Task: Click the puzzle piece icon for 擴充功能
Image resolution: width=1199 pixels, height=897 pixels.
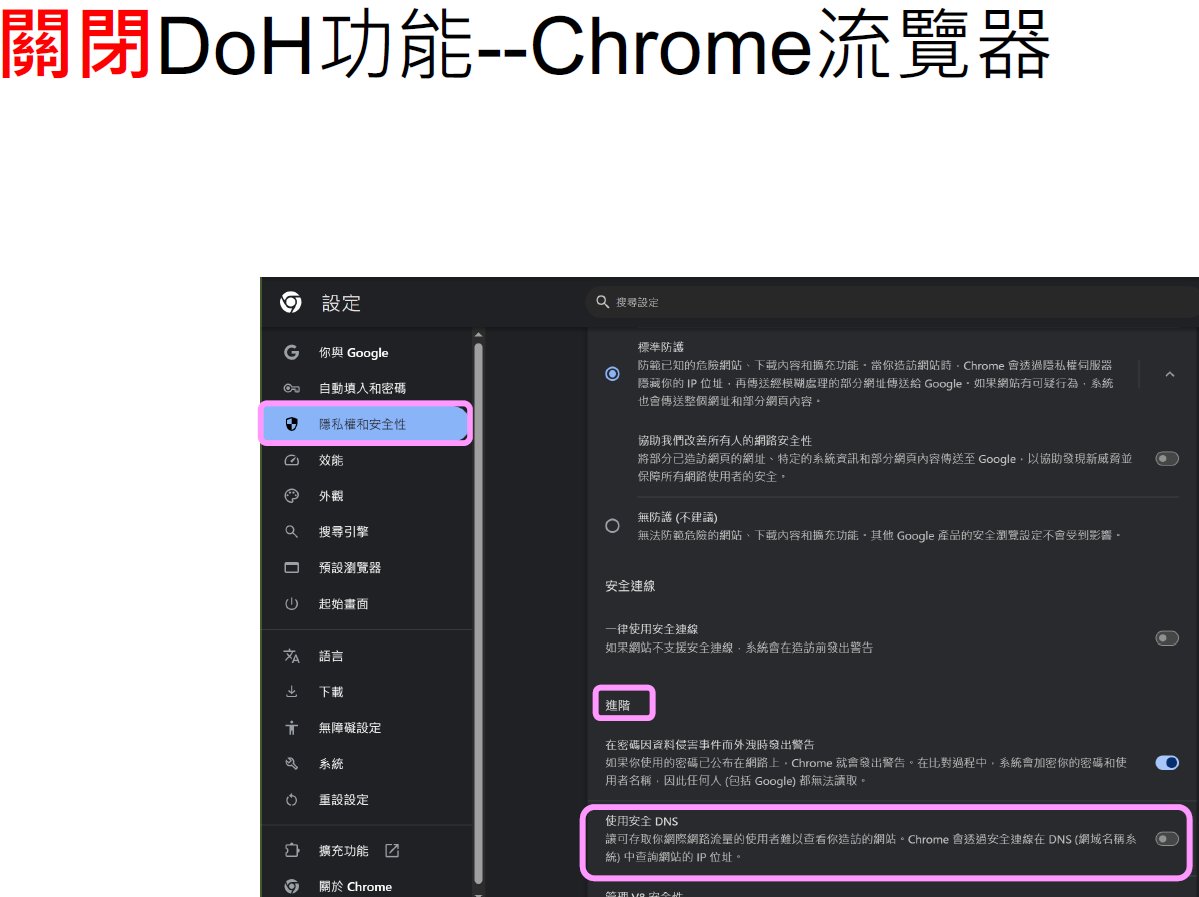Action: point(292,851)
